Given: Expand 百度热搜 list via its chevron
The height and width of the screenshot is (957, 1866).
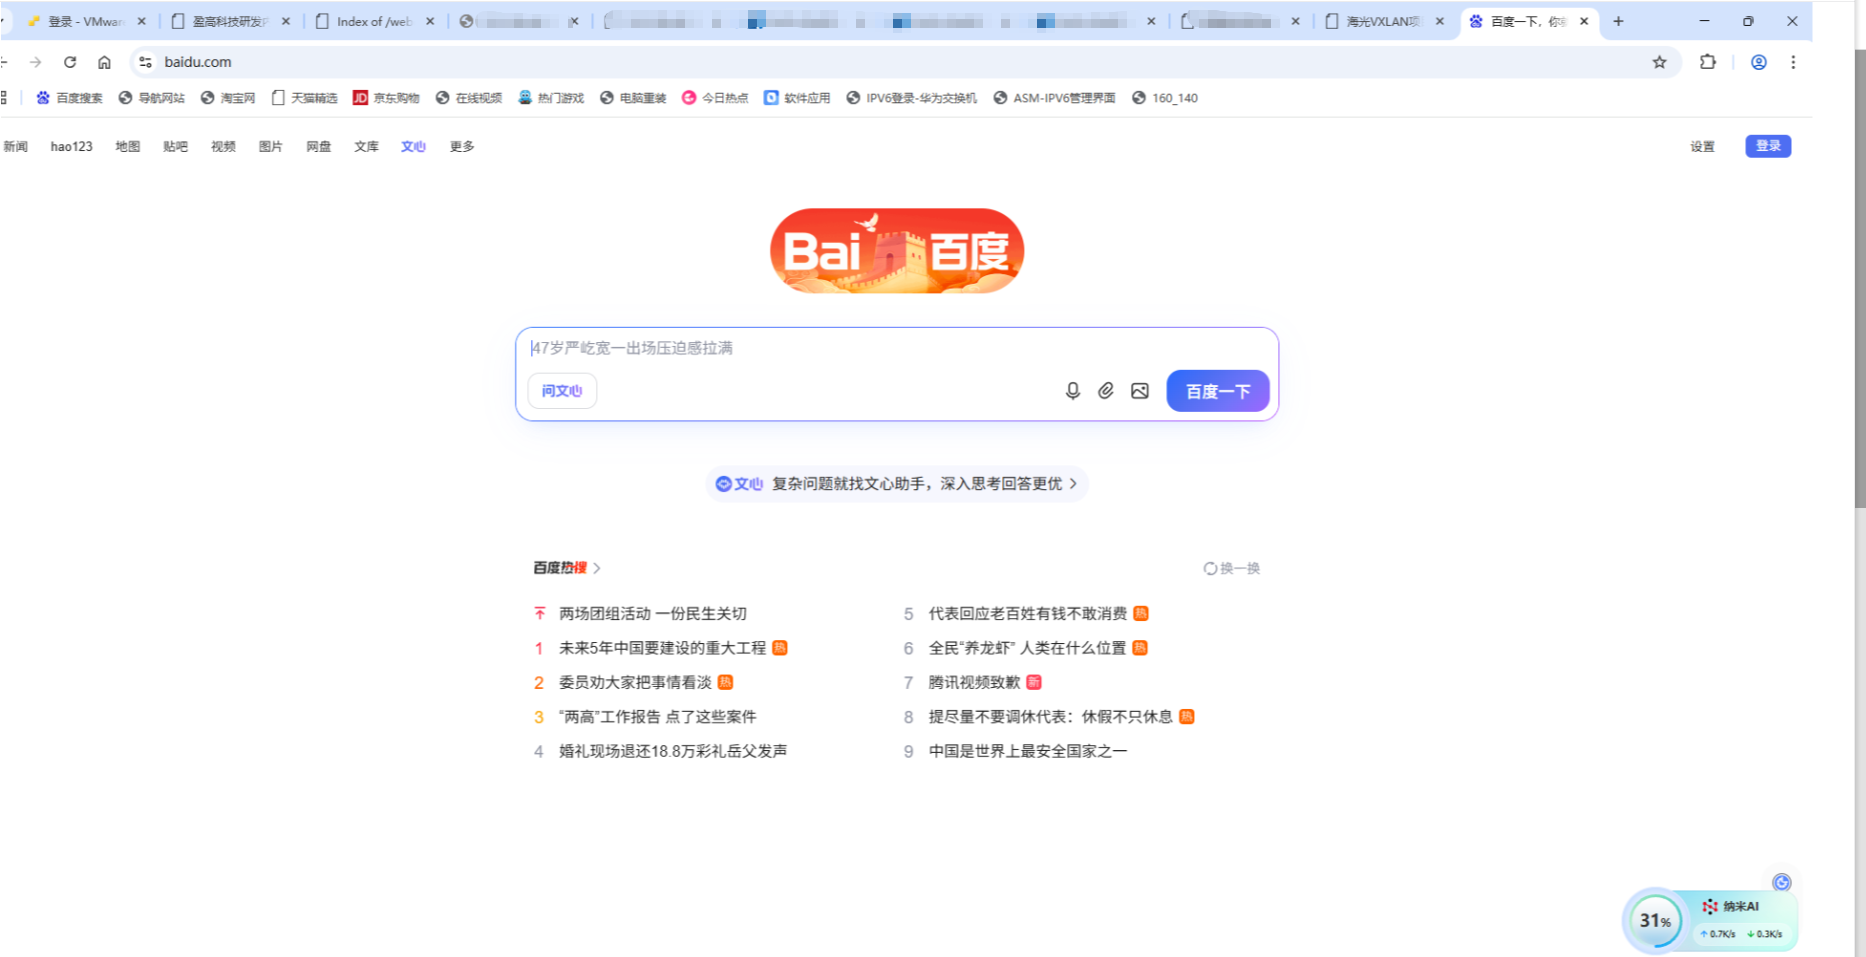Looking at the screenshot, I should [597, 568].
